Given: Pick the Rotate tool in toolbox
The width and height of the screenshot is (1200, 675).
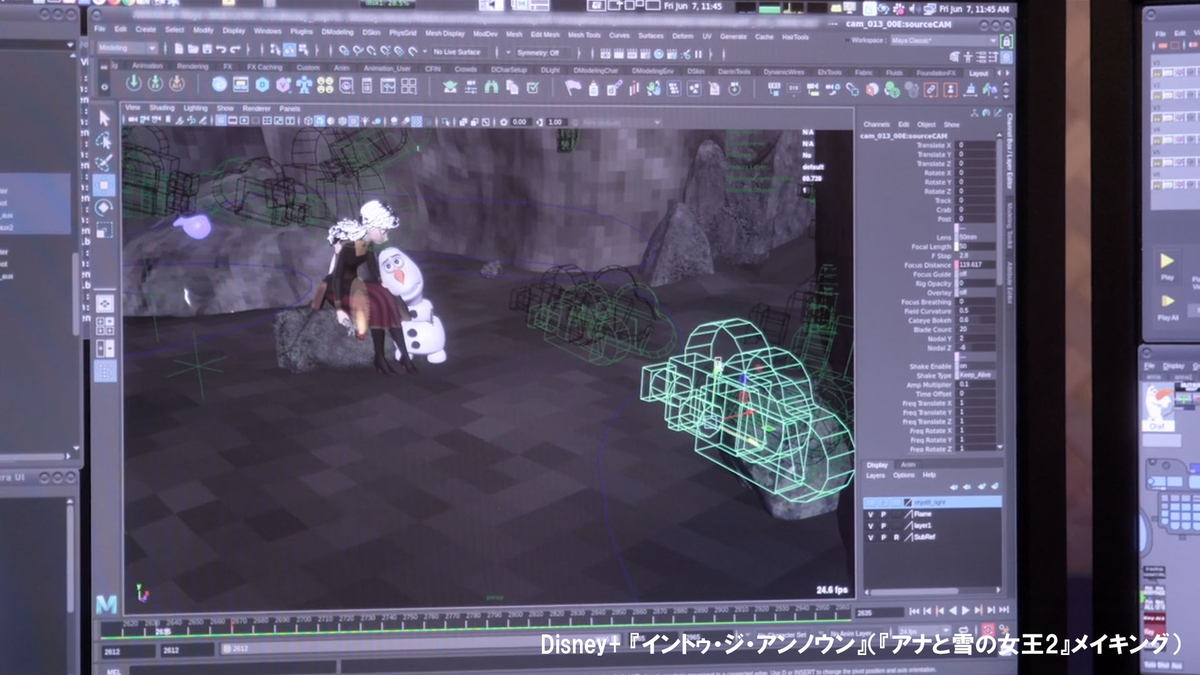Looking at the screenshot, I should pos(105,208).
